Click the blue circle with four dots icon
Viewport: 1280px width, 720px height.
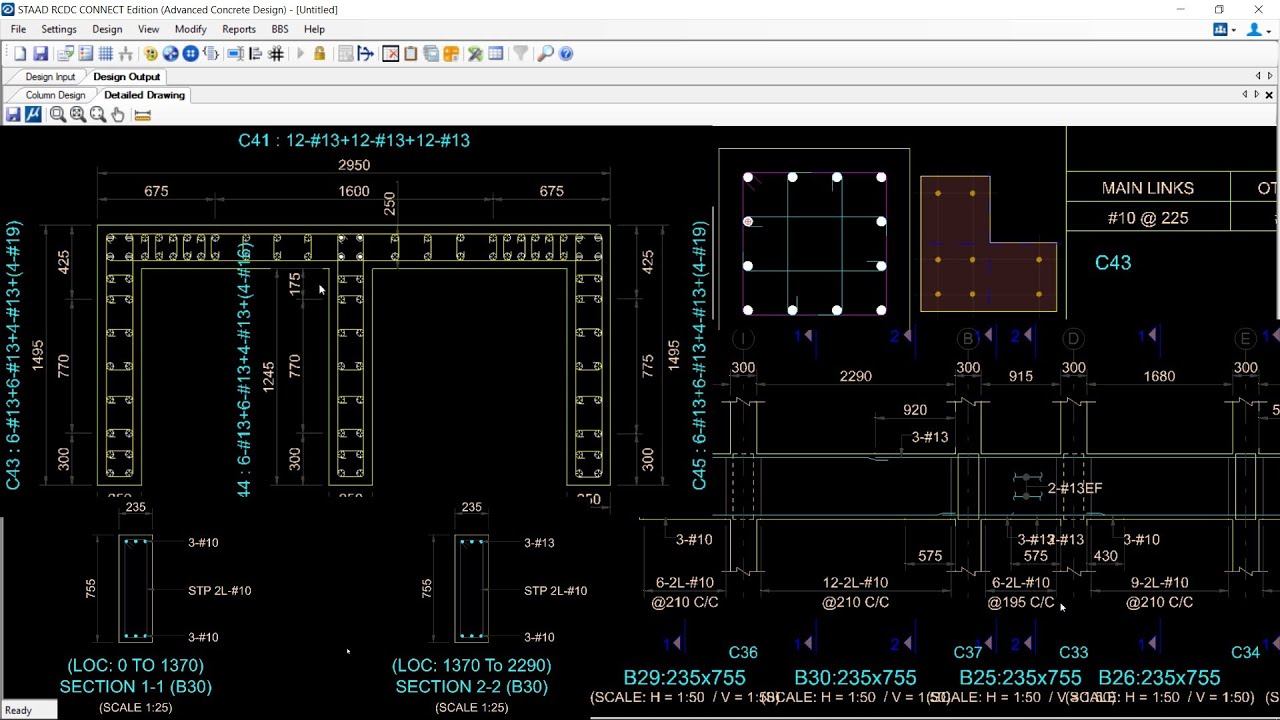coord(190,54)
